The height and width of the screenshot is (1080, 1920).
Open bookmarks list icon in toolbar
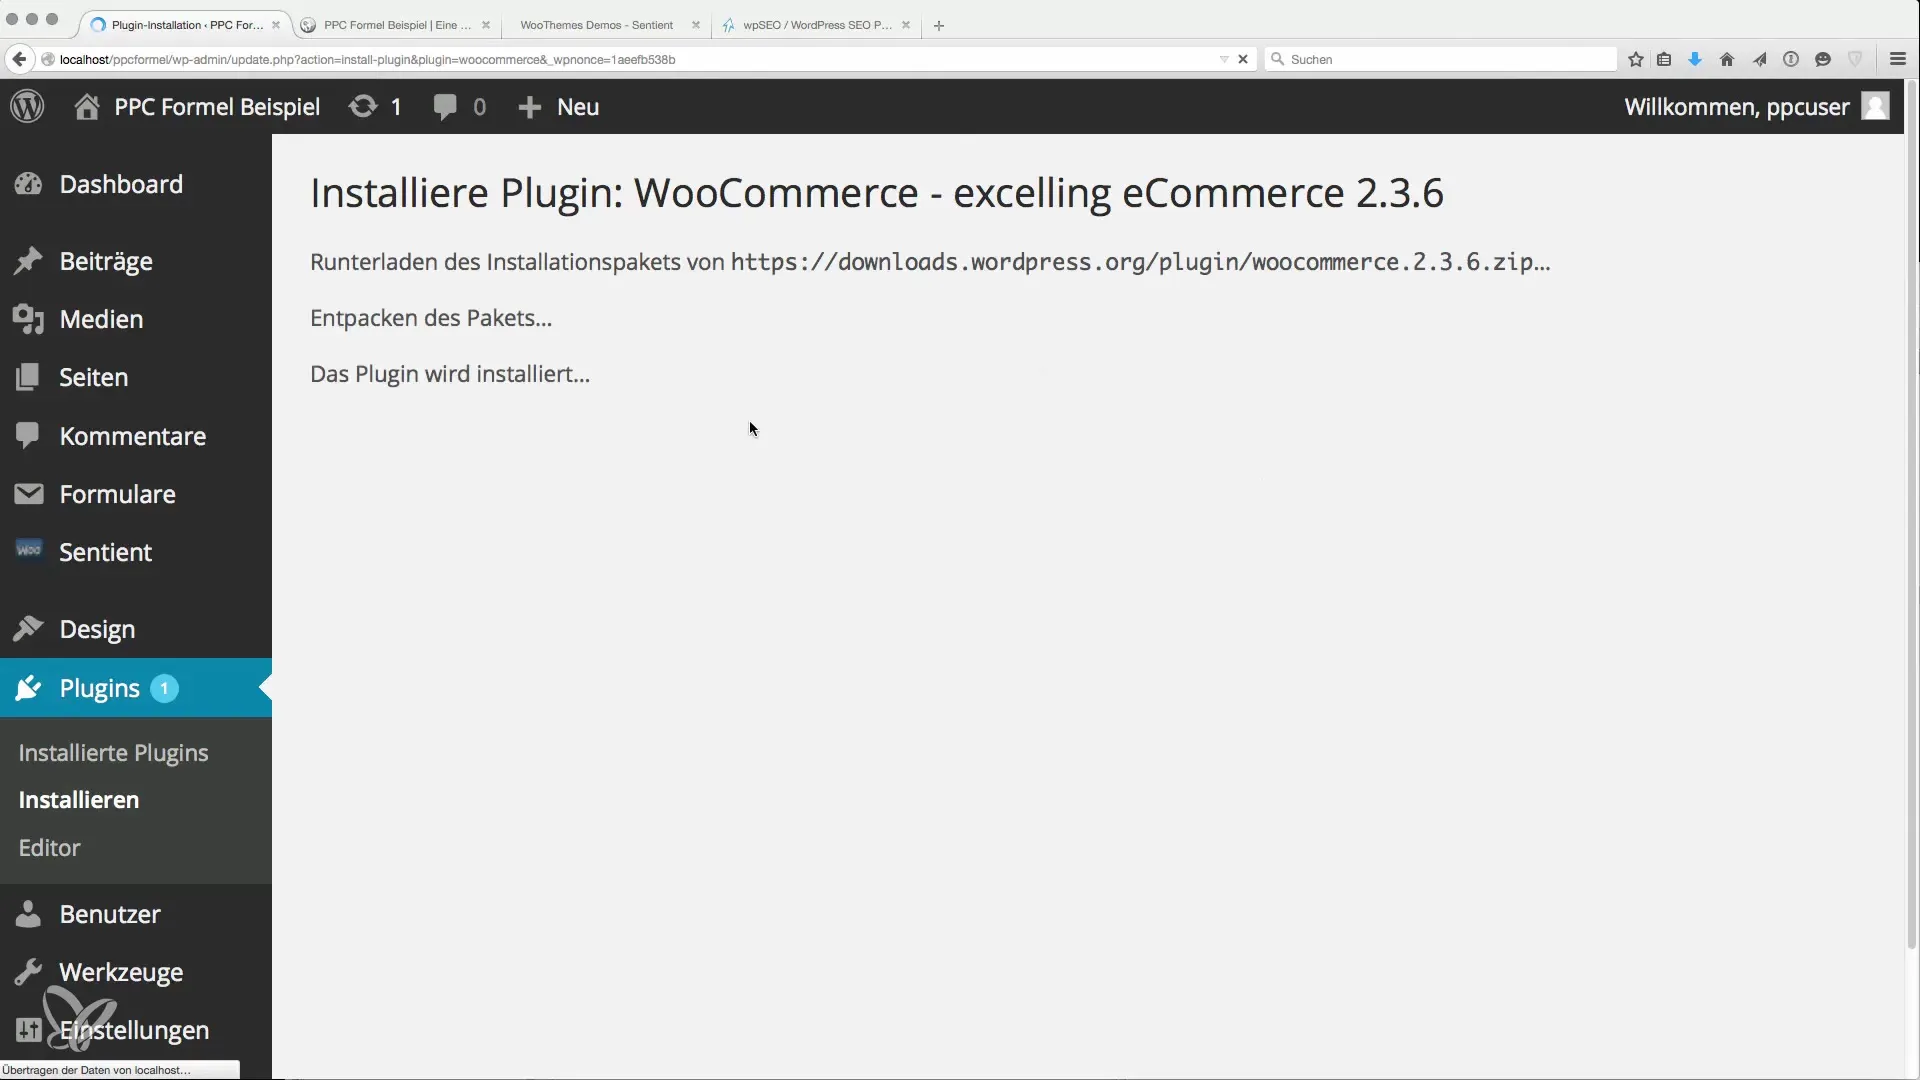(1664, 59)
